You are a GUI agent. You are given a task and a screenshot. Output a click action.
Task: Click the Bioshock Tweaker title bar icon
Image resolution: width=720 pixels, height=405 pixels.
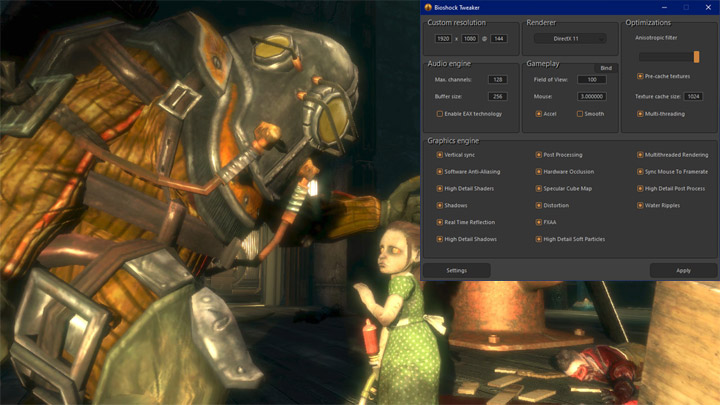(428, 7)
